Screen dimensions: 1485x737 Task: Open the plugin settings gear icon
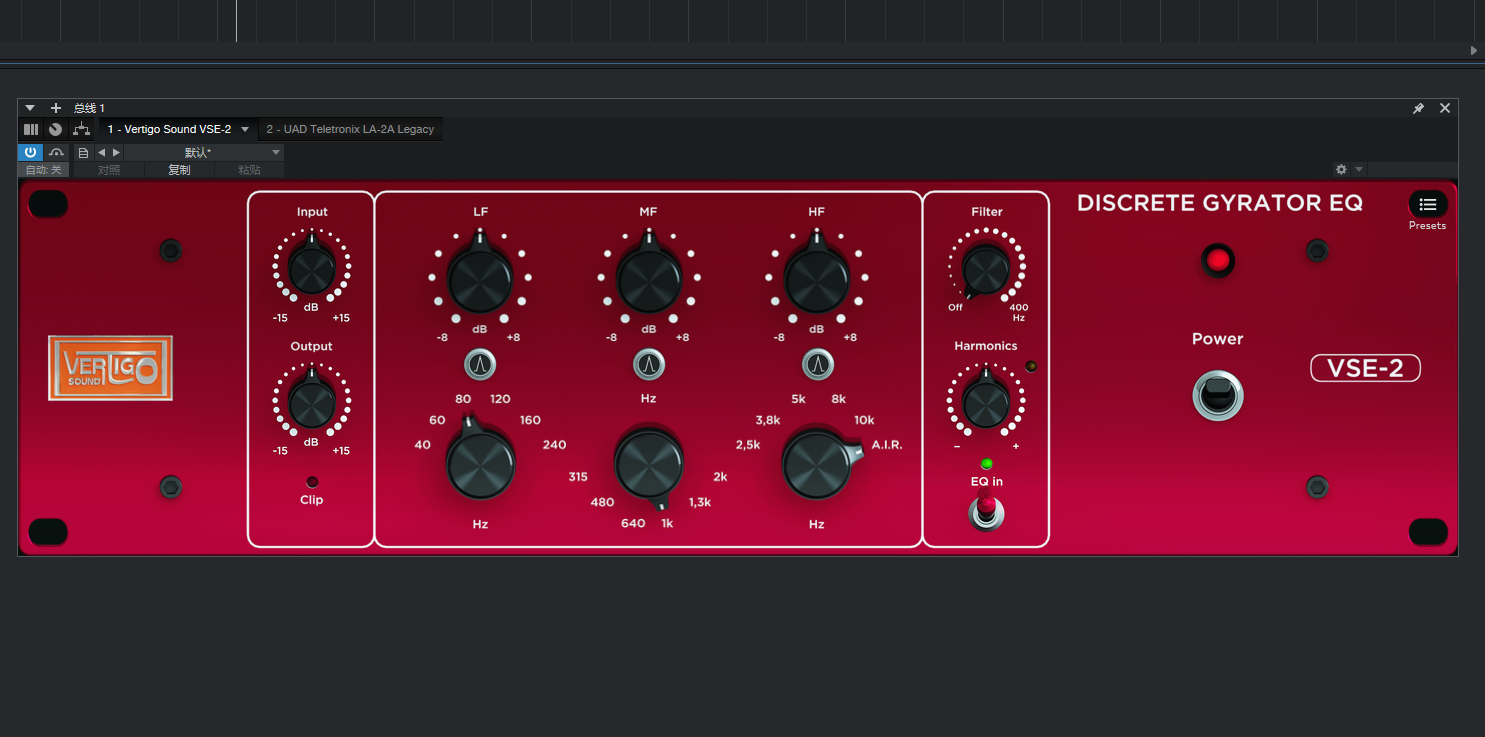pyautogui.click(x=1342, y=170)
